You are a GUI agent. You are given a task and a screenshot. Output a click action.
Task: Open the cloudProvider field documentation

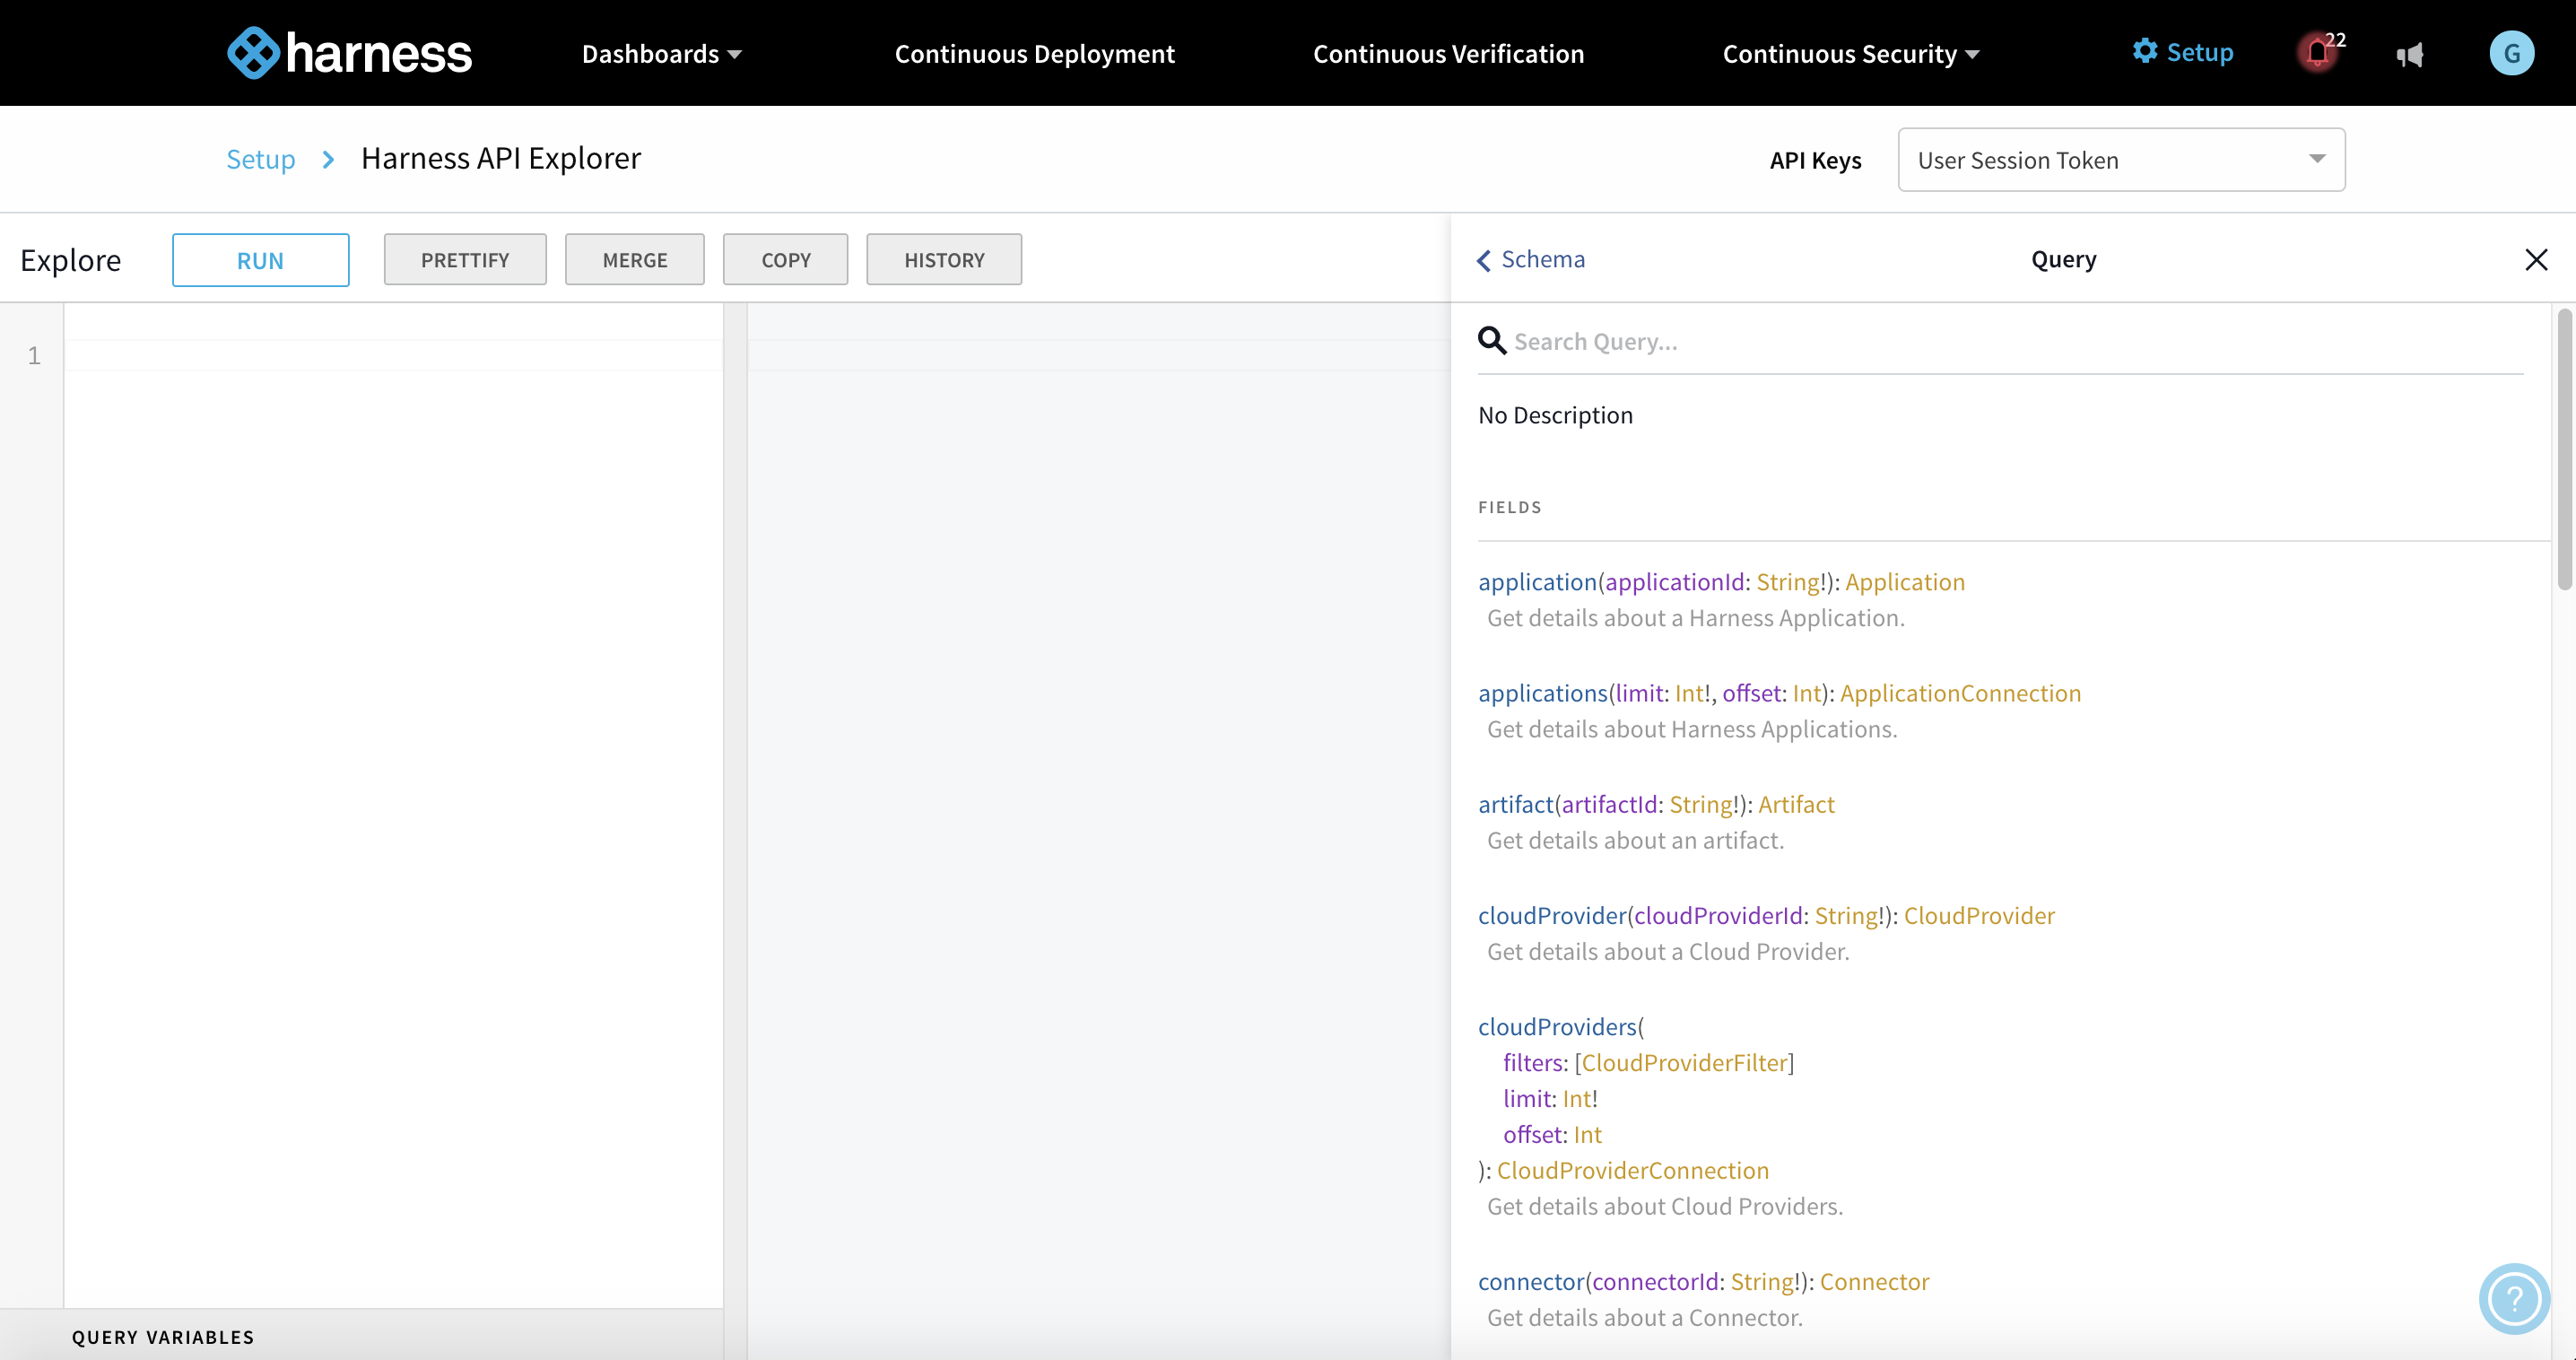click(x=1552, y=915)
